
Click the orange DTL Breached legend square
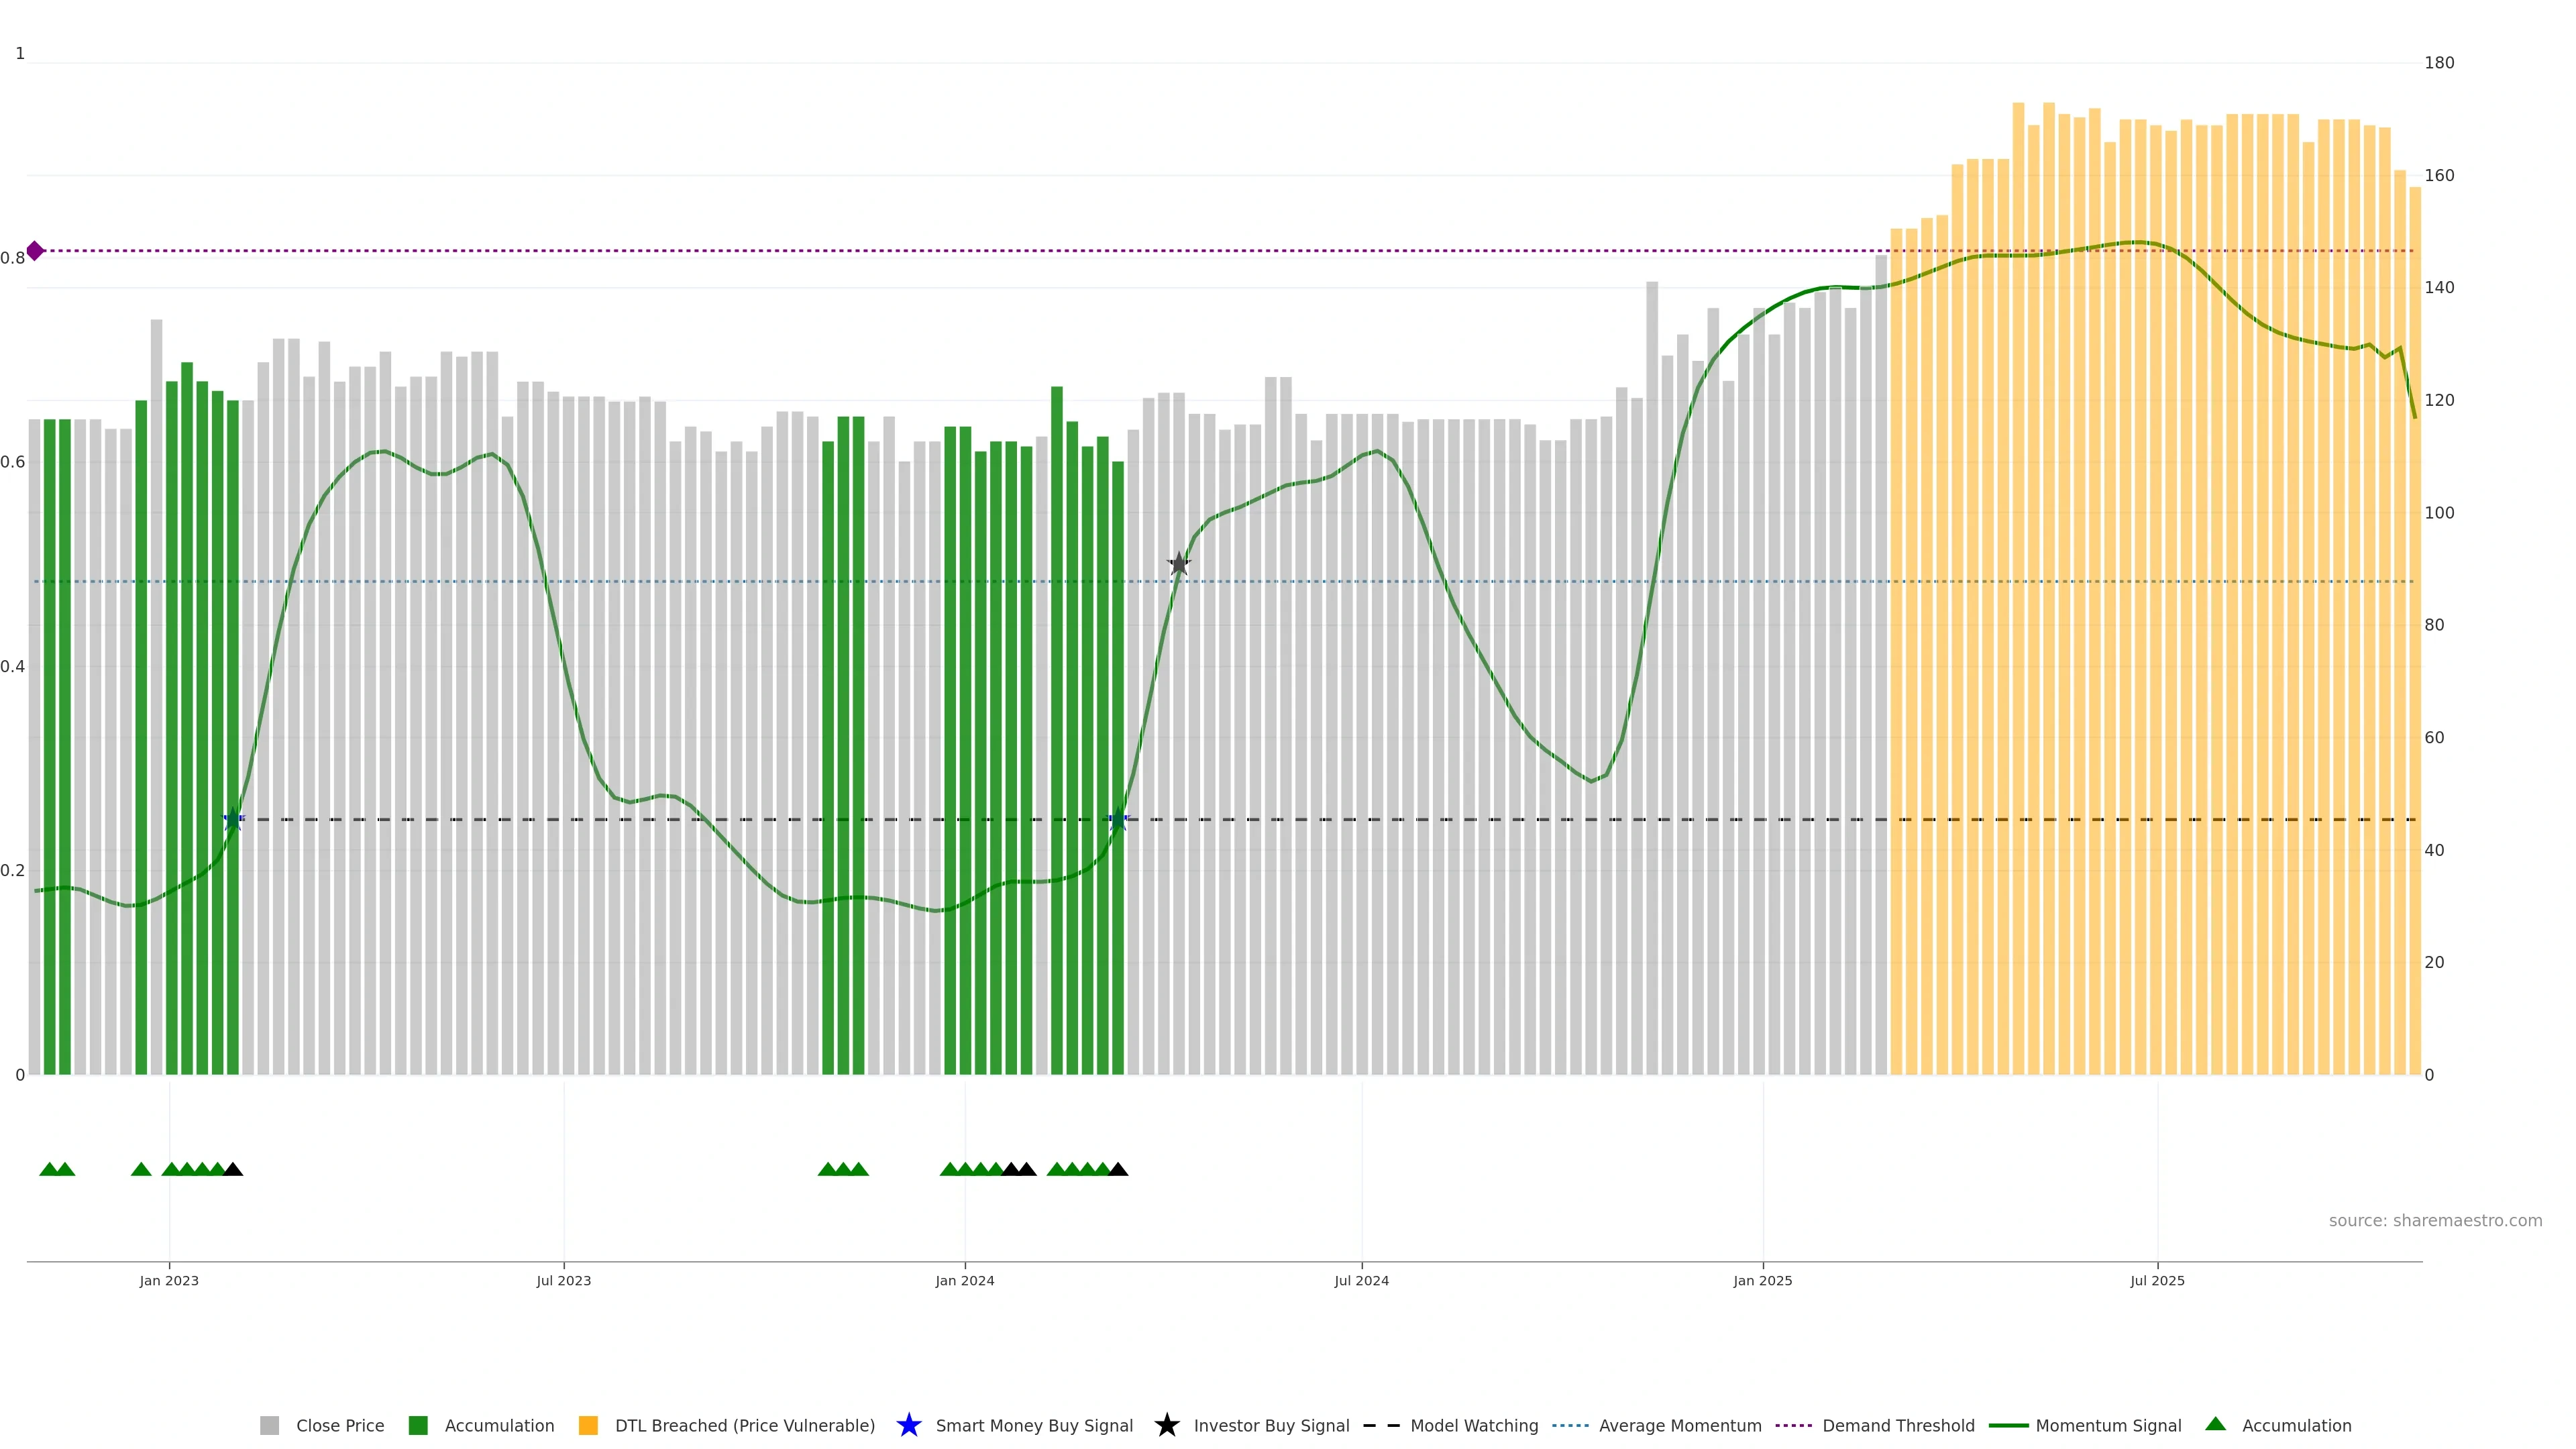pyautogui.click(x=588, y=1425)
